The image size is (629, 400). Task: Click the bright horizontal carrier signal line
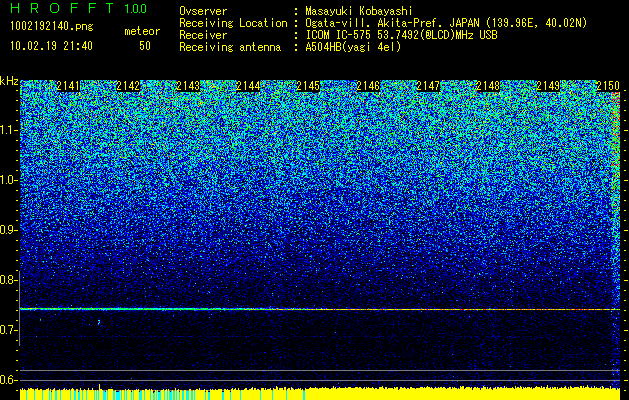[x=320, y=309]
